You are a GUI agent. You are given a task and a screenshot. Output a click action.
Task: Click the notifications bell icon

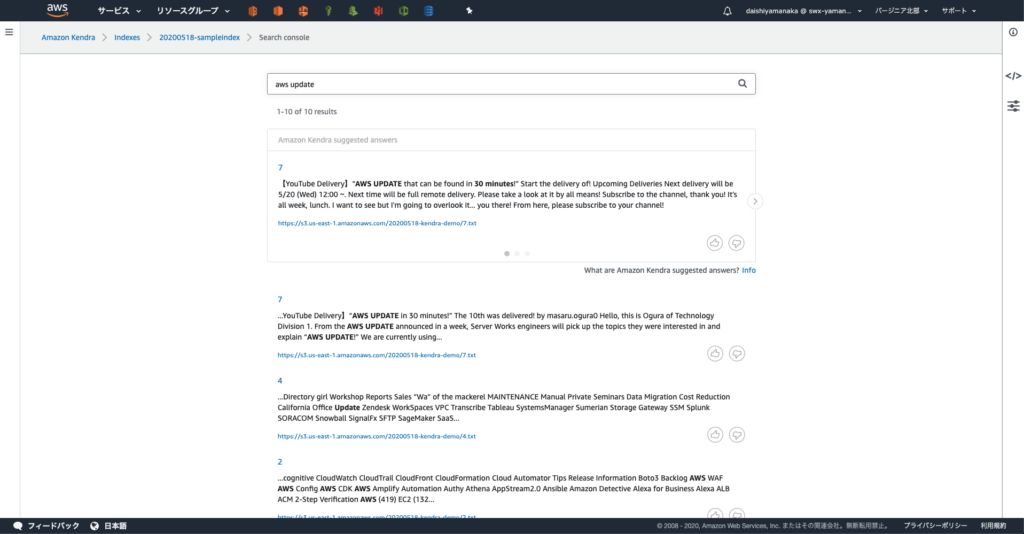click(x=727, y=11)
